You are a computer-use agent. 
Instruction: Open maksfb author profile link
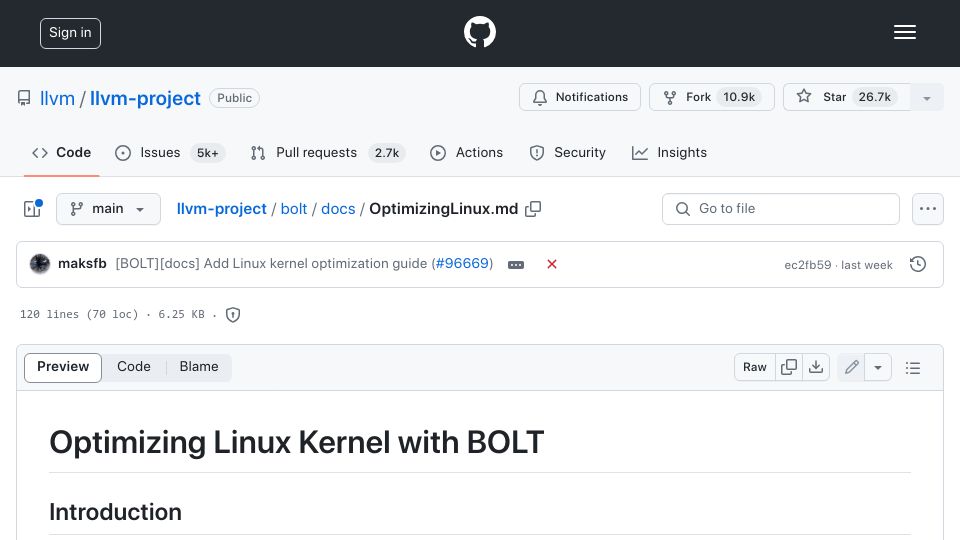[82, 264]
